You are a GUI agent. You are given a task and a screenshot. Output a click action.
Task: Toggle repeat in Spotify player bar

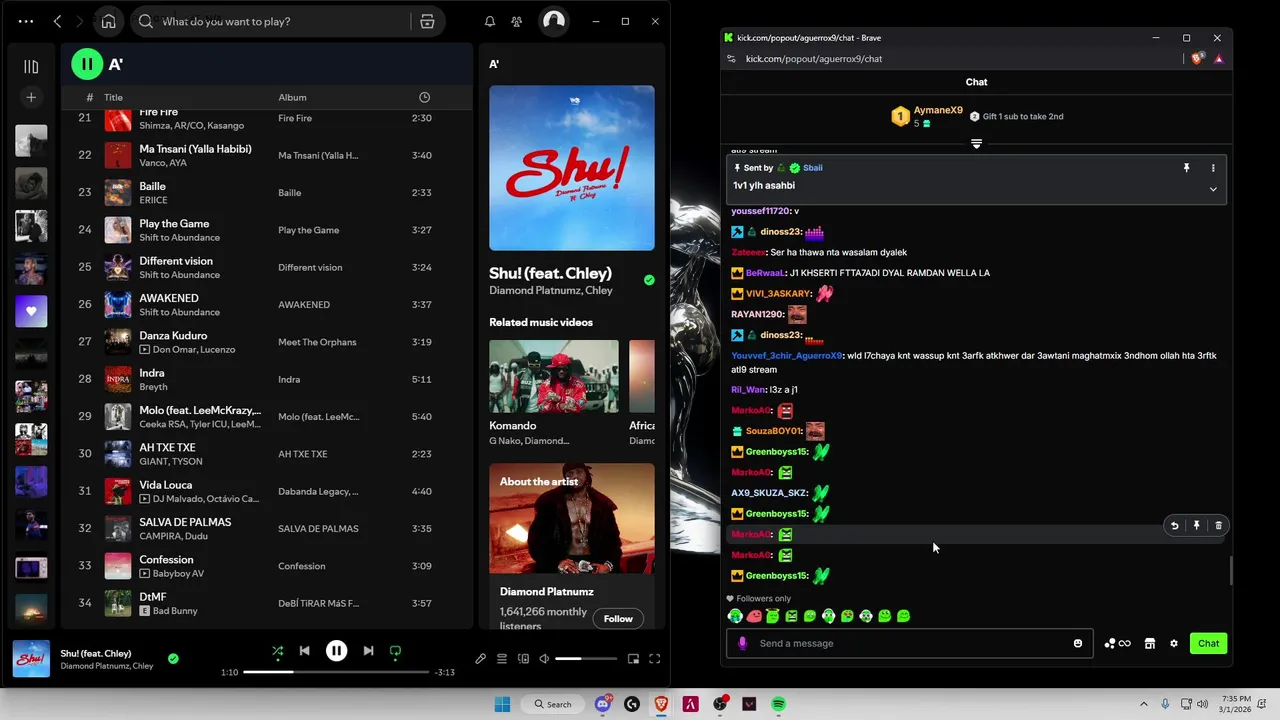click(x=395, y=651)
